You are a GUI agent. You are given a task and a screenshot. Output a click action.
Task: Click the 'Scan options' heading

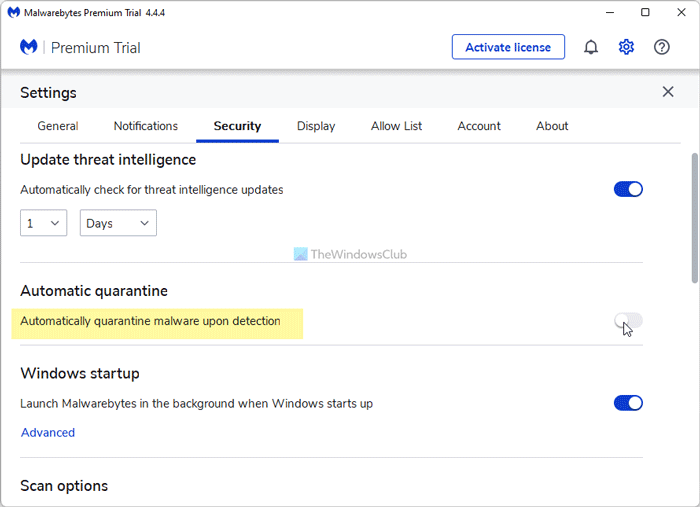[x=64, y=486]
